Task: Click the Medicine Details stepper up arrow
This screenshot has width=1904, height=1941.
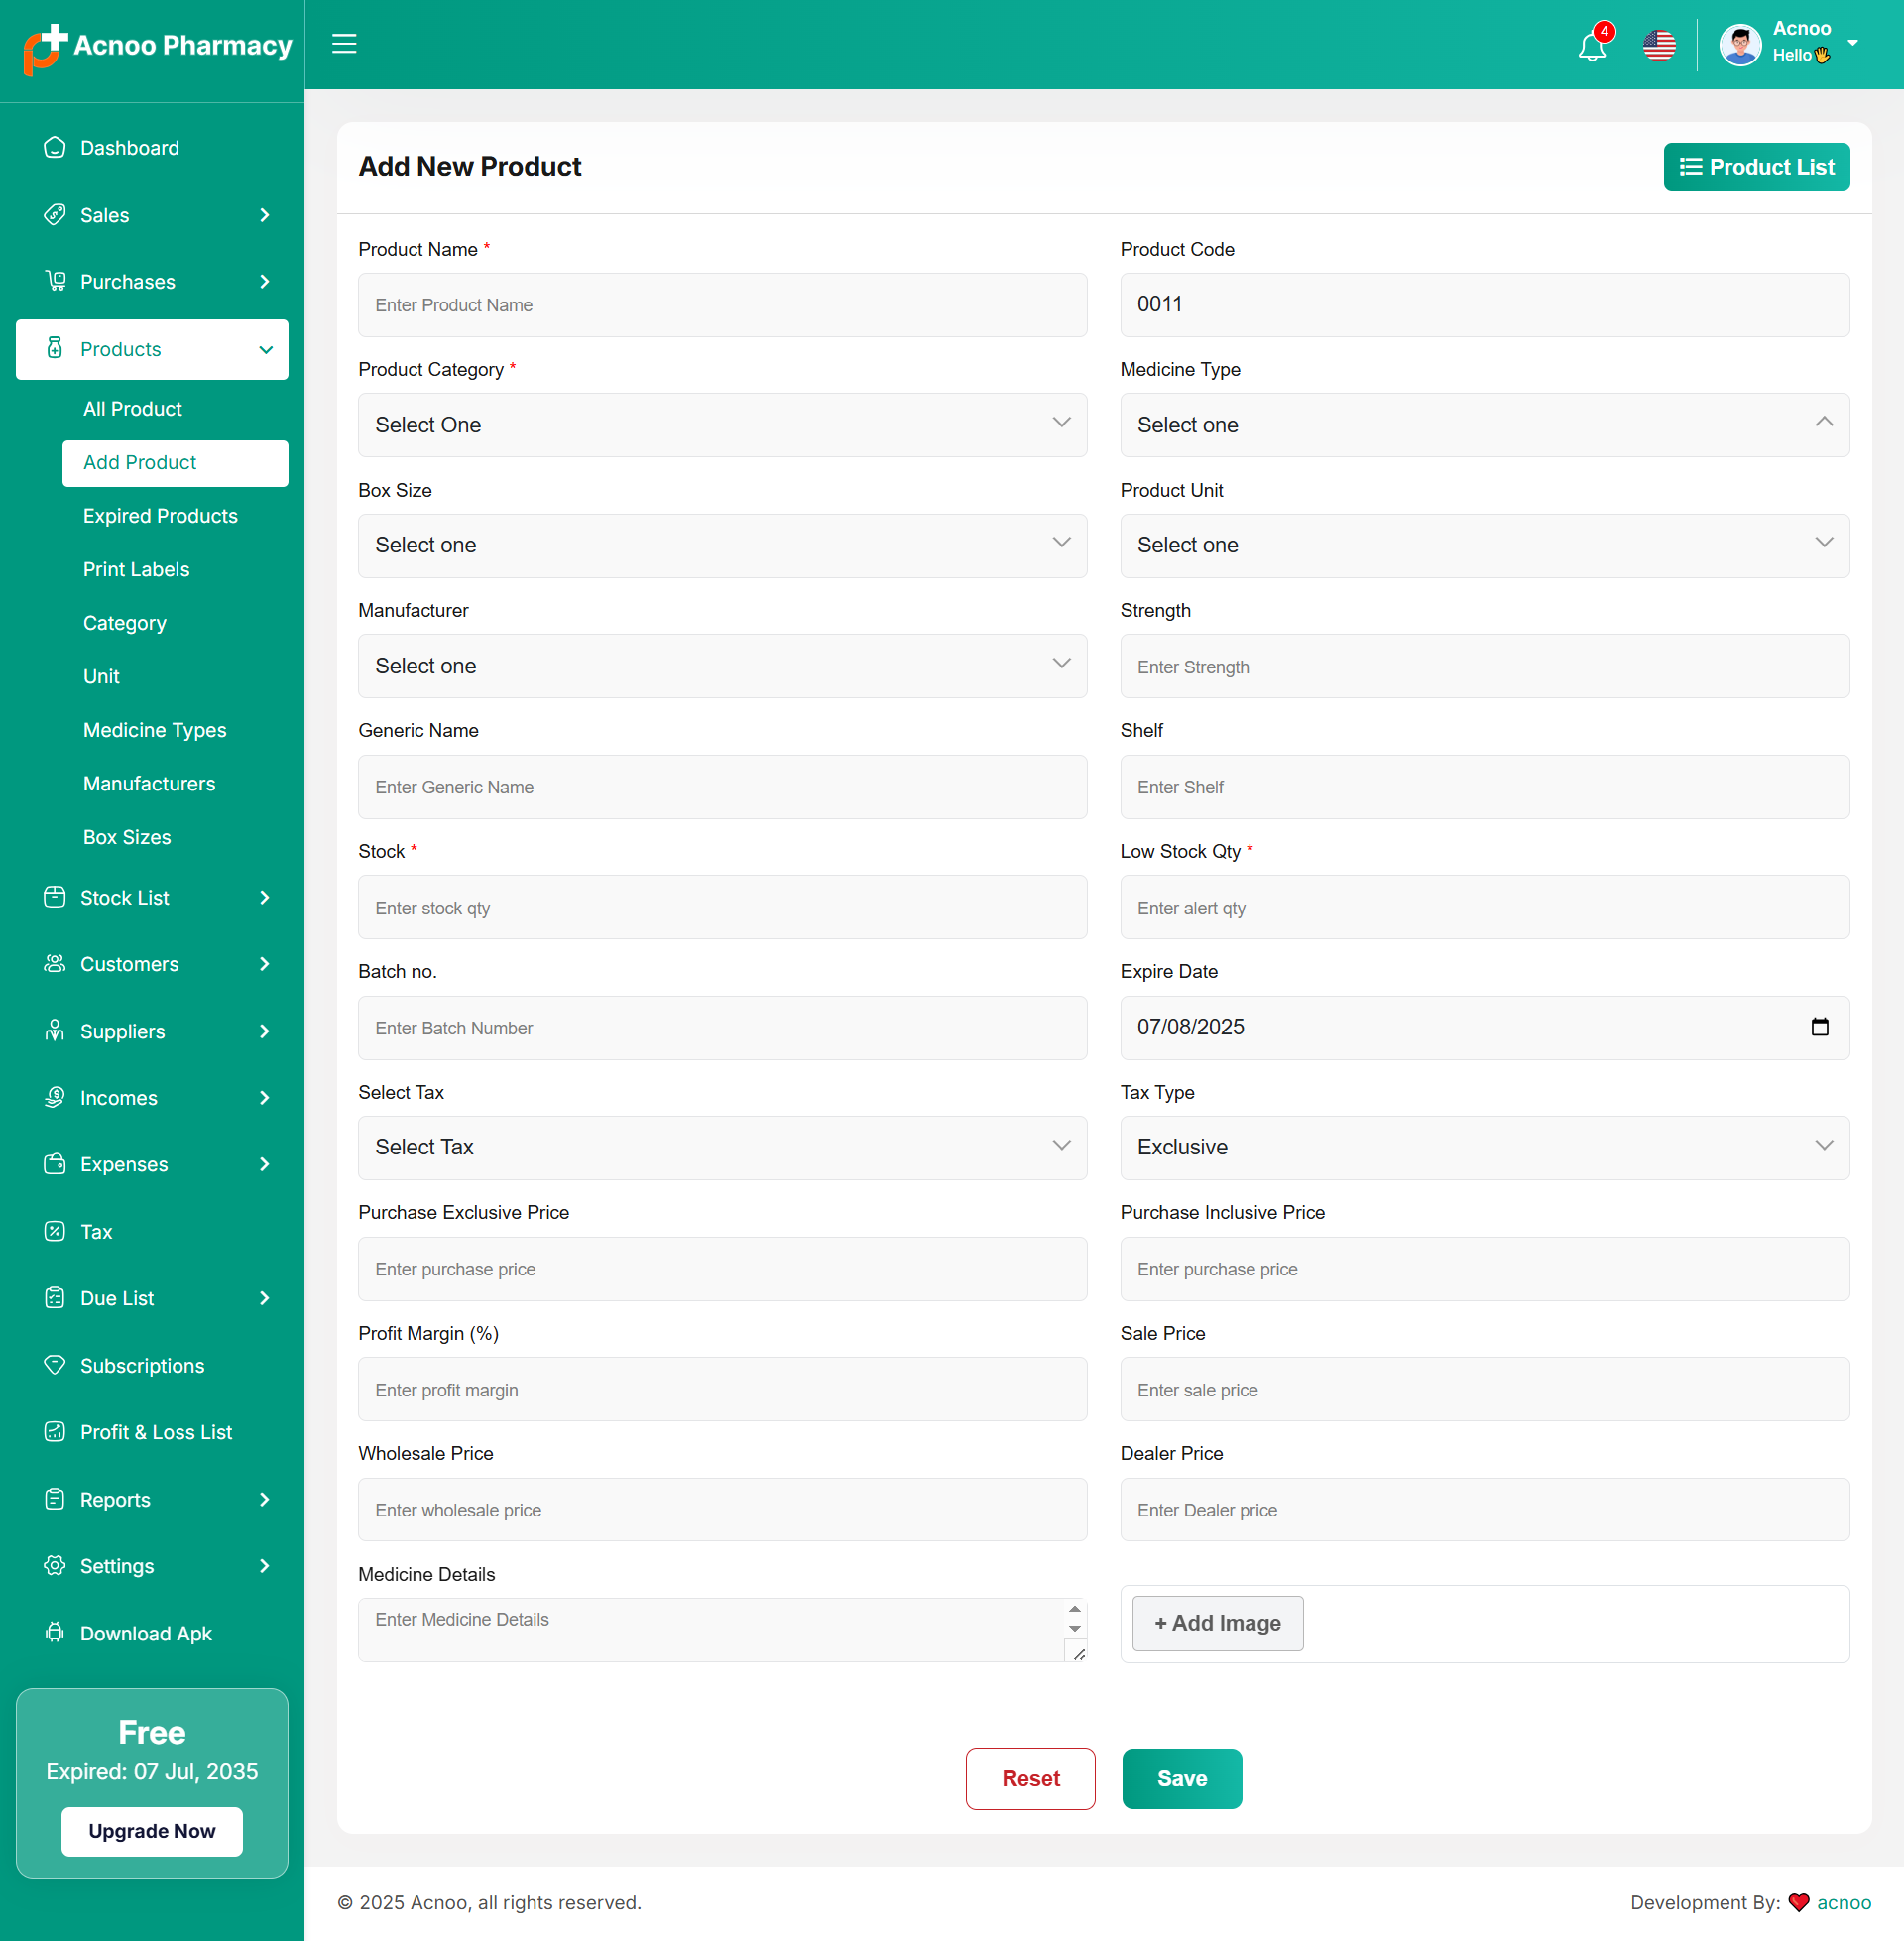Action: coord(1074,1609)
